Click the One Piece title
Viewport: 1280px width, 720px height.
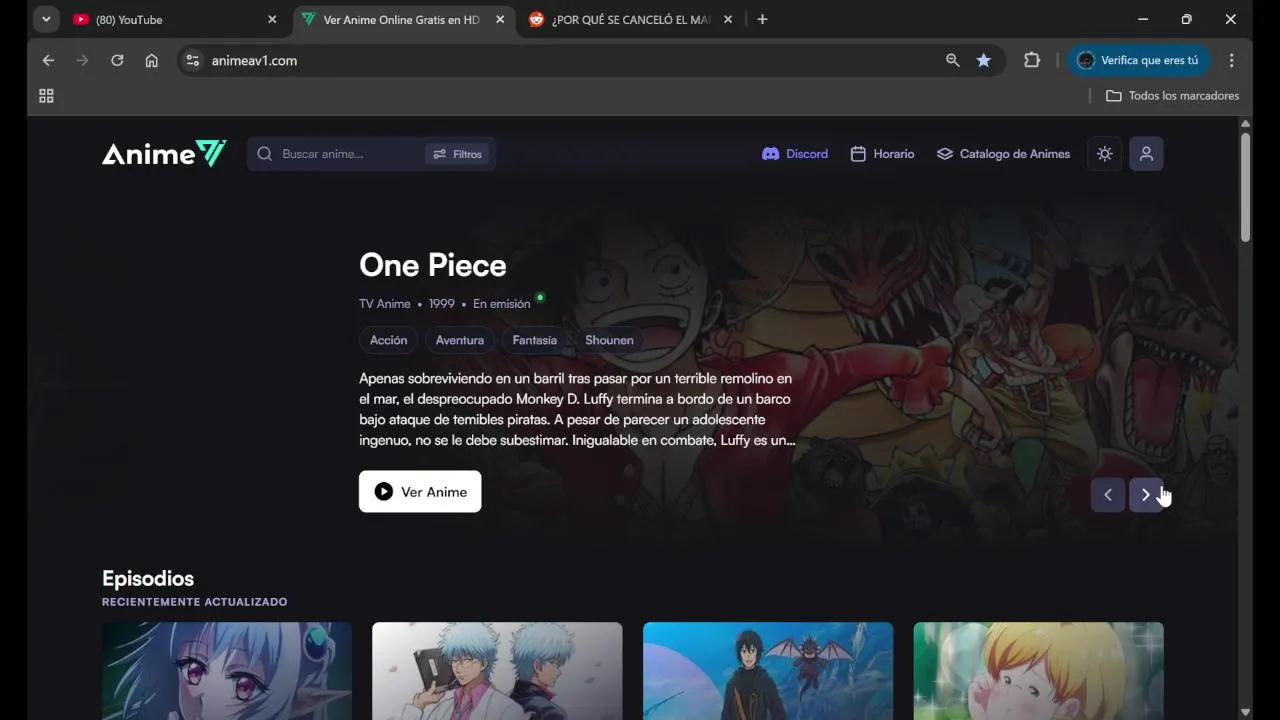[x=433, y=265]
